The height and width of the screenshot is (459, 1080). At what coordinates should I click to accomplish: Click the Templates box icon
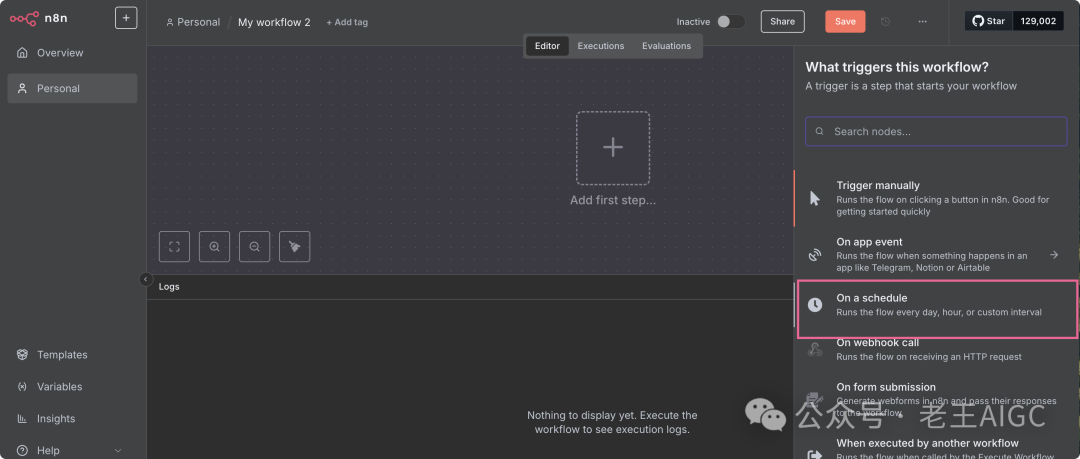(x=23, y=355)
